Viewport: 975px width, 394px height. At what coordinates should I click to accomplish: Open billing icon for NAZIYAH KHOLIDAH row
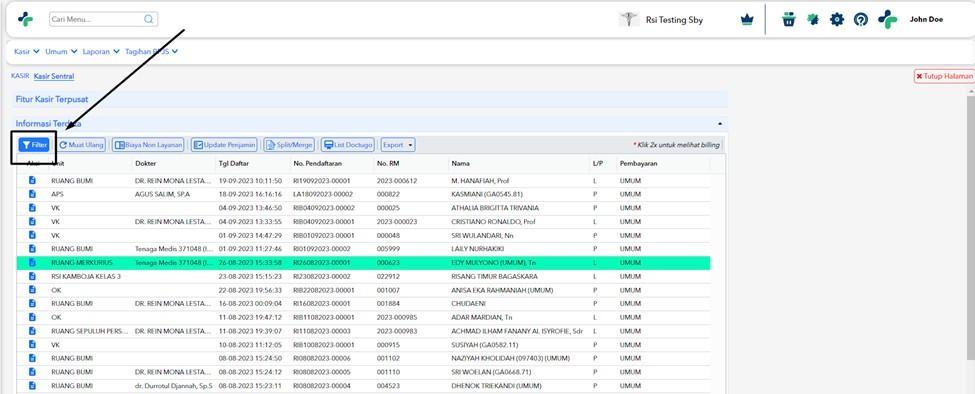tap(32, 358)
